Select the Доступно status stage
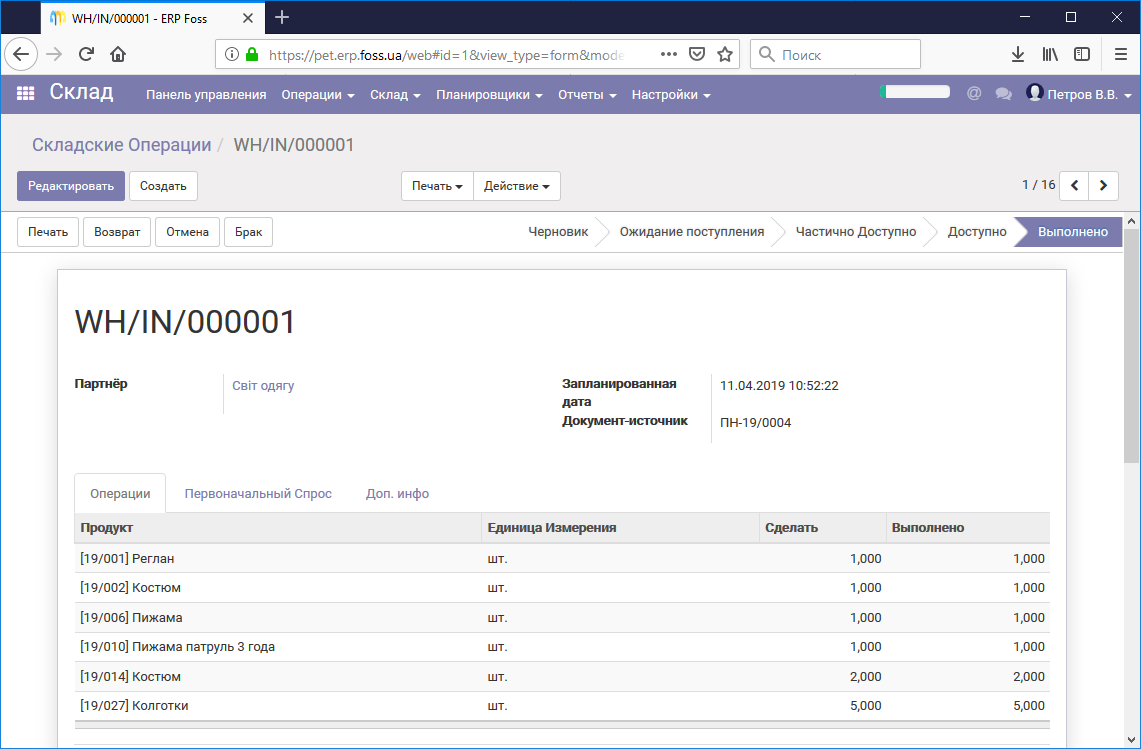 click(977, 231)
